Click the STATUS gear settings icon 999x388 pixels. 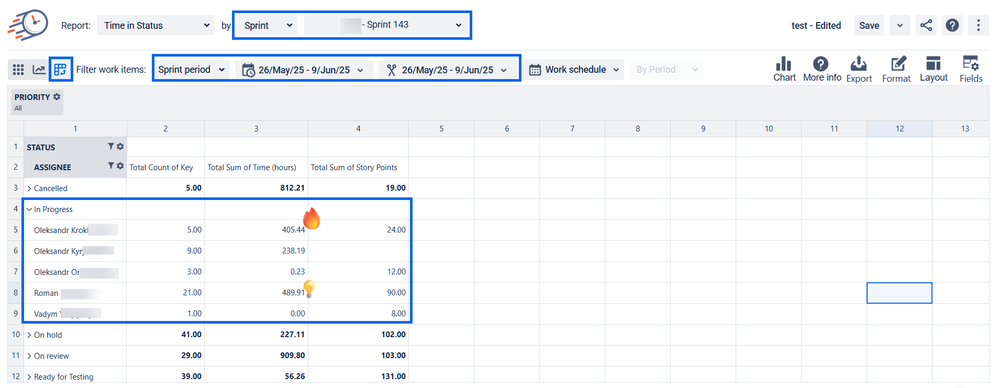pos(120,147)
